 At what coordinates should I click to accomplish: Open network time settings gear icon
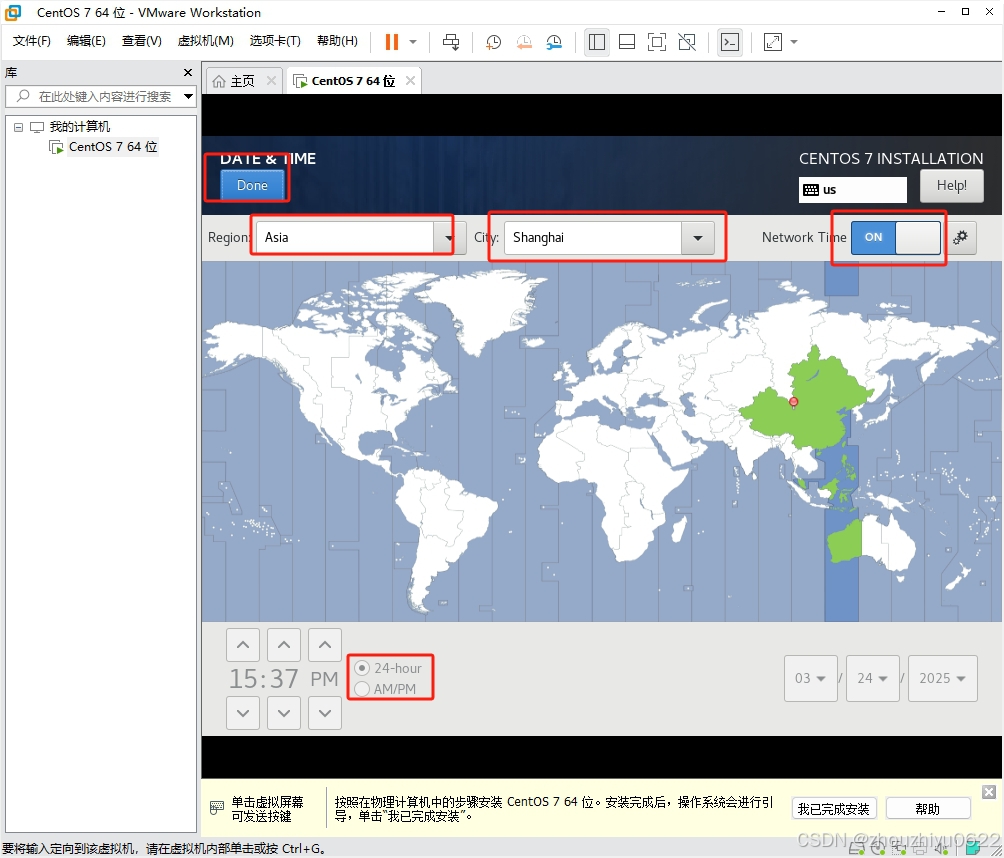point(960,238)
